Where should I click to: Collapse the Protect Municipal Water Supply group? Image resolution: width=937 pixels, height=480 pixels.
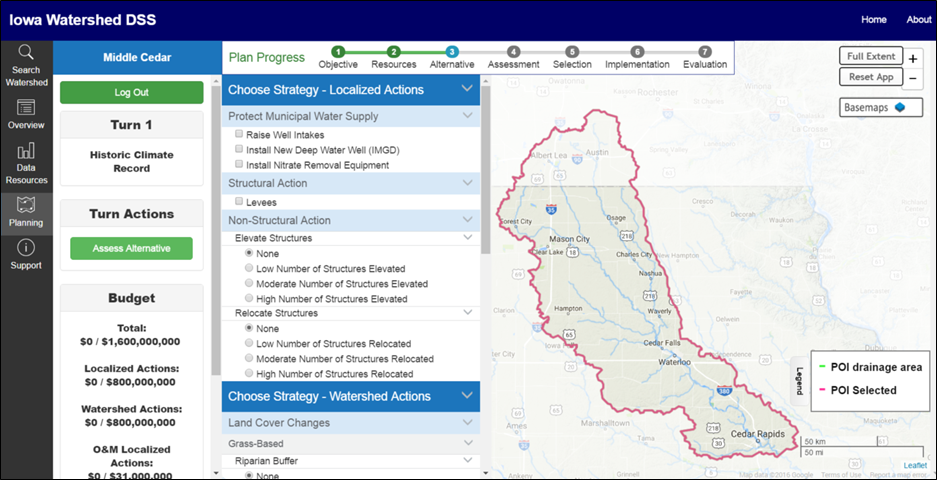(466, 116)
